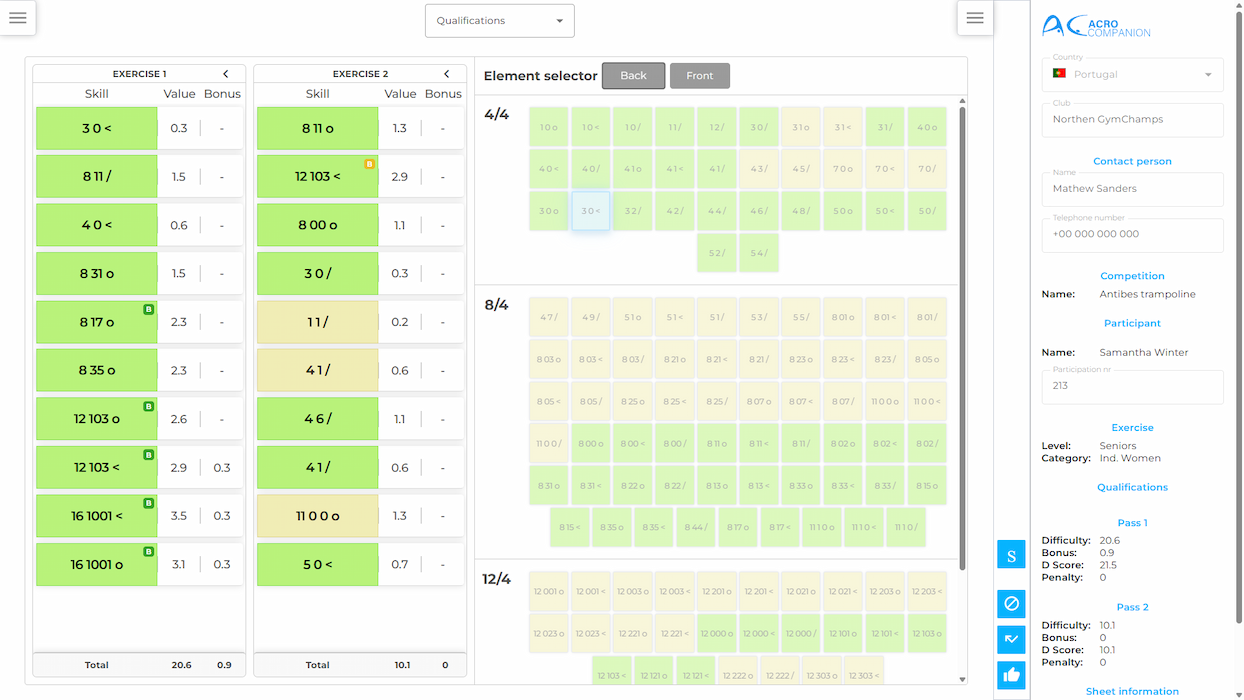Click the 16 1001 < skill in Exercise 1

tap(97, 516)
